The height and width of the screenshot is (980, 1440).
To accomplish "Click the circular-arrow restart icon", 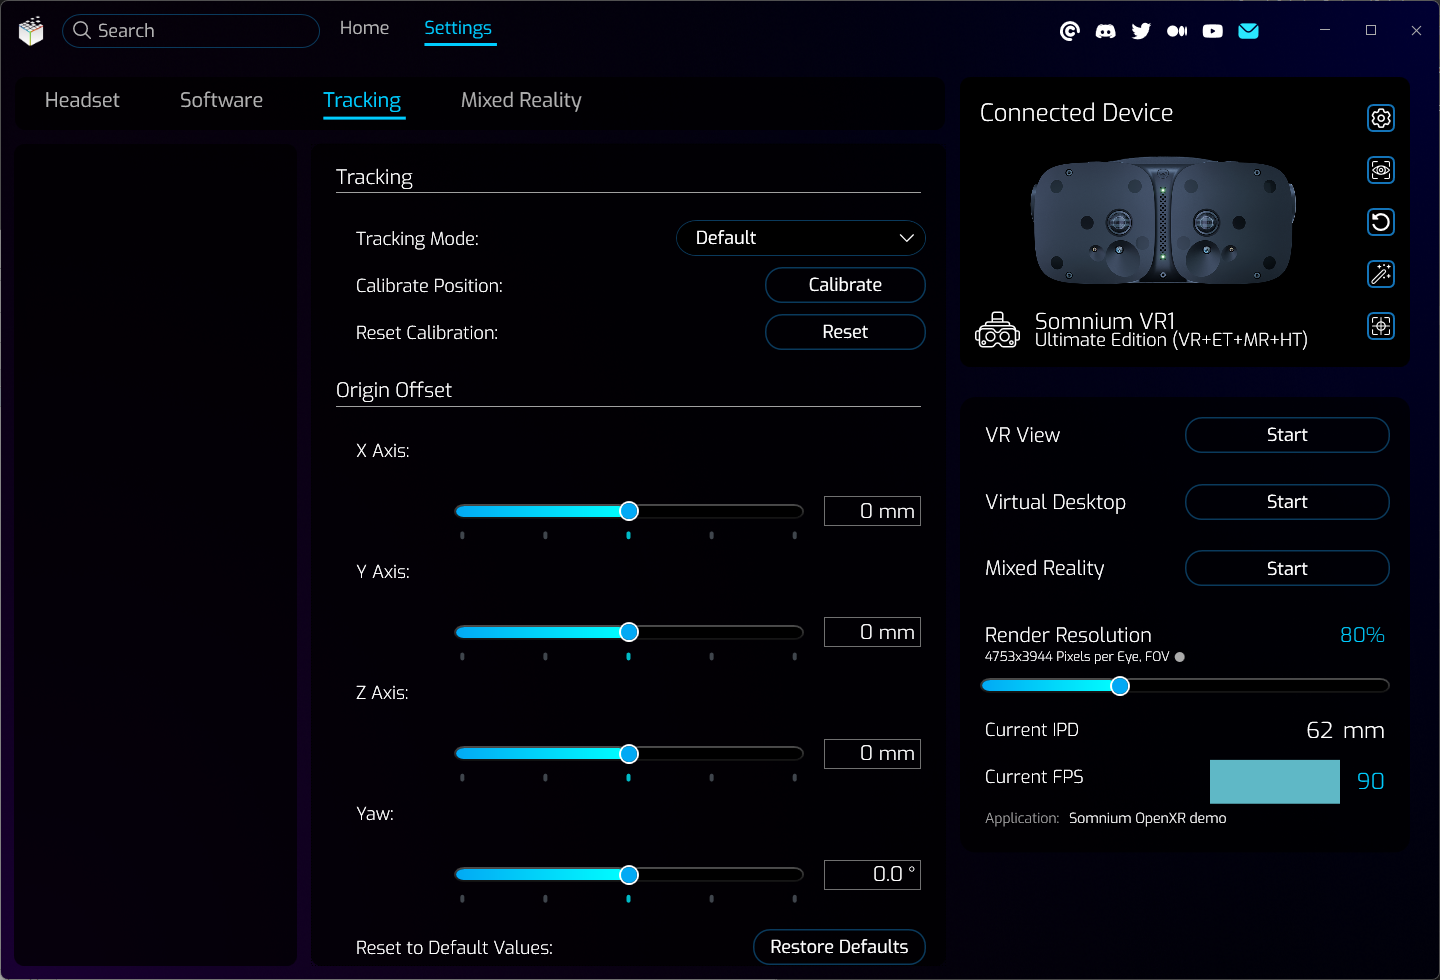I will pos(1380,222).
